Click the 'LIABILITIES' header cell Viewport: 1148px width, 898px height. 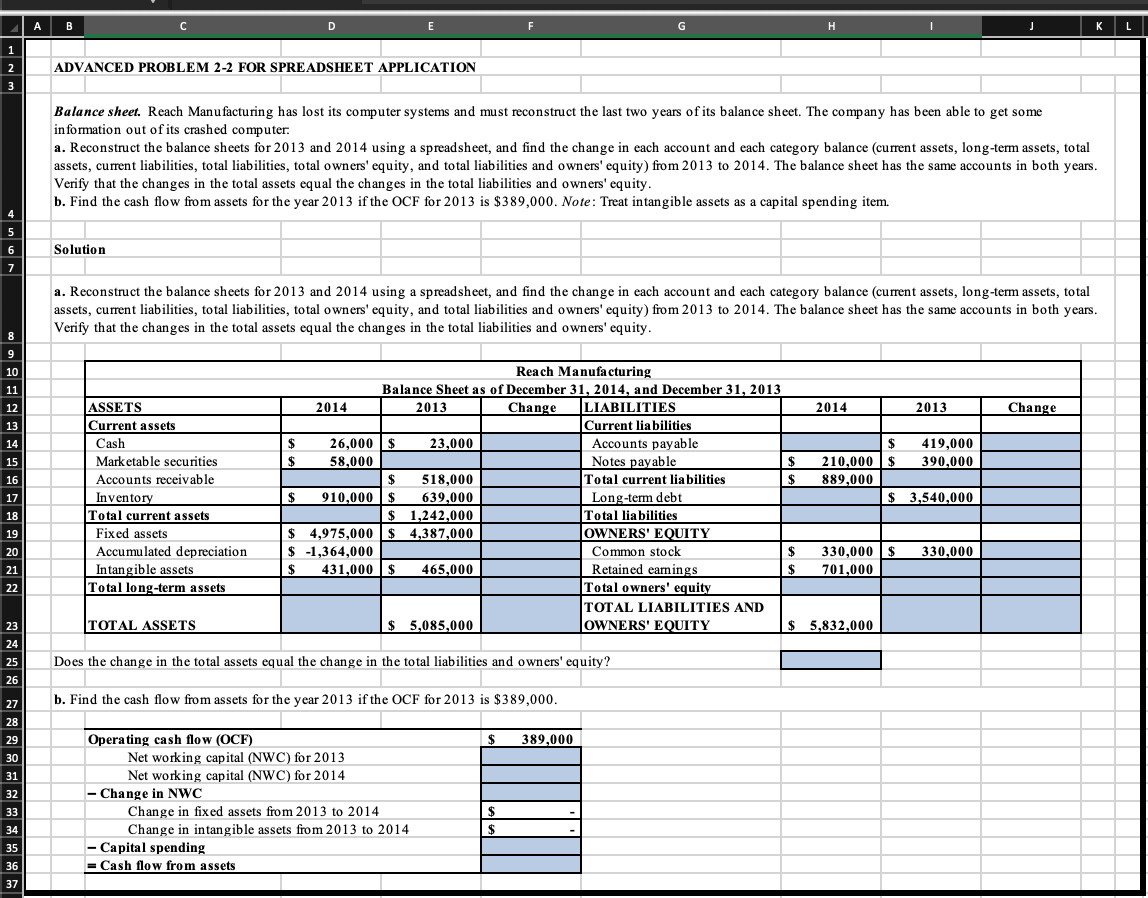[681, 408]
